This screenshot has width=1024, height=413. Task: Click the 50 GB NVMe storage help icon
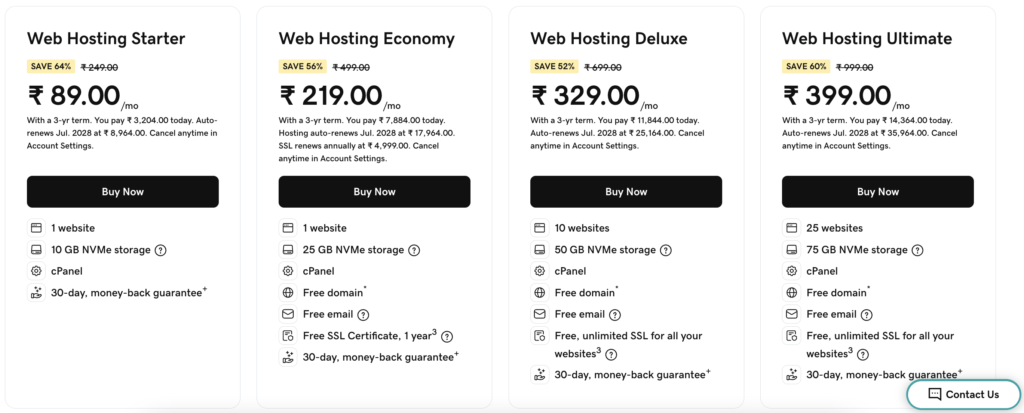pyautogui.click(x=665, y=250)
